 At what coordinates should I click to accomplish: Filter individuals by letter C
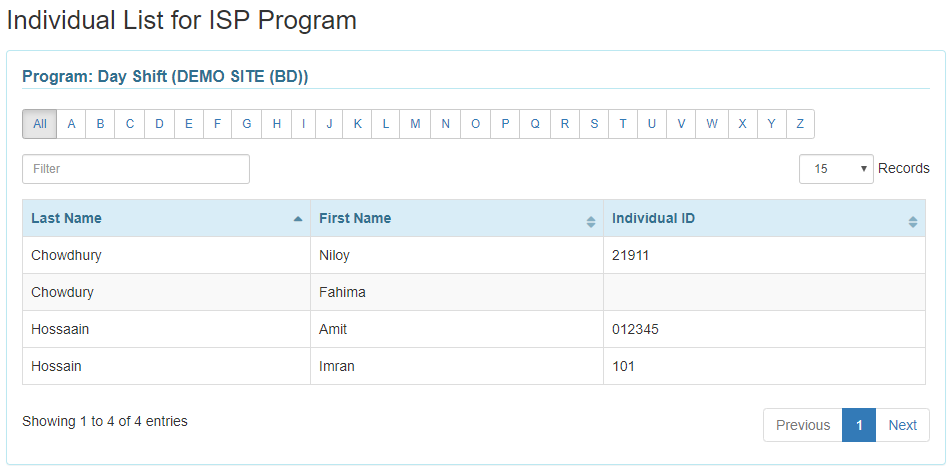[x=130, y=124]
